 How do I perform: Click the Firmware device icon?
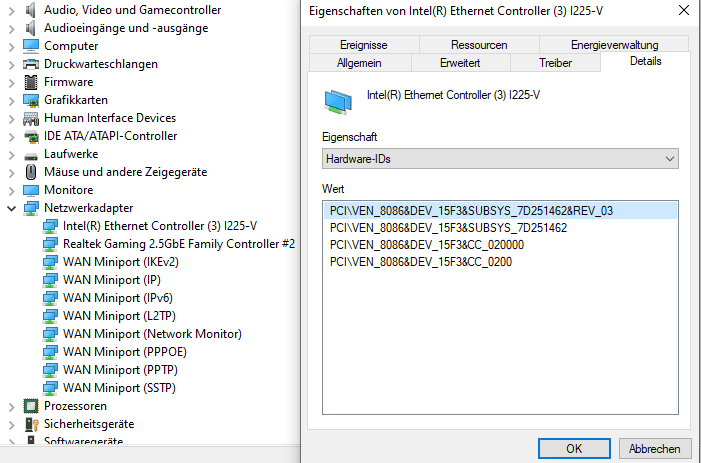click(31, 82)
